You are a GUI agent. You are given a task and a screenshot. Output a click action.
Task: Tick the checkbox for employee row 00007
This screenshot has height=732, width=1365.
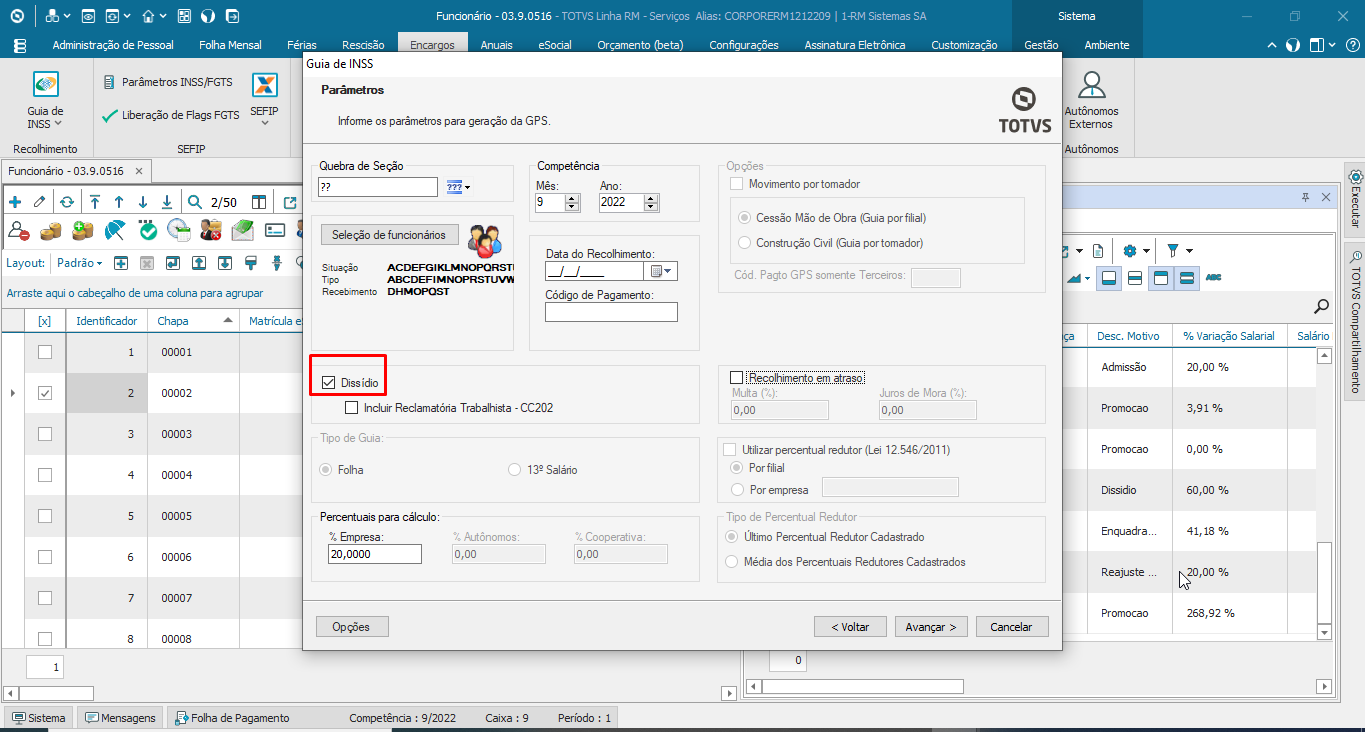(45, 598)
